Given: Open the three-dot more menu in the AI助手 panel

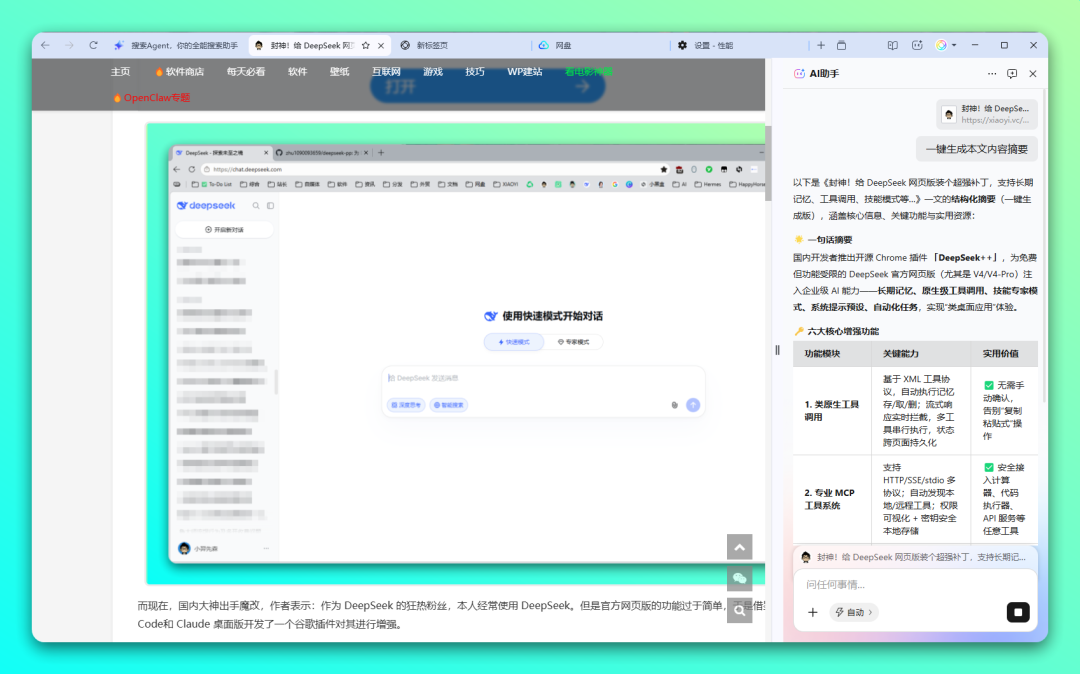Looking at the screenshot, I should 992,74.
